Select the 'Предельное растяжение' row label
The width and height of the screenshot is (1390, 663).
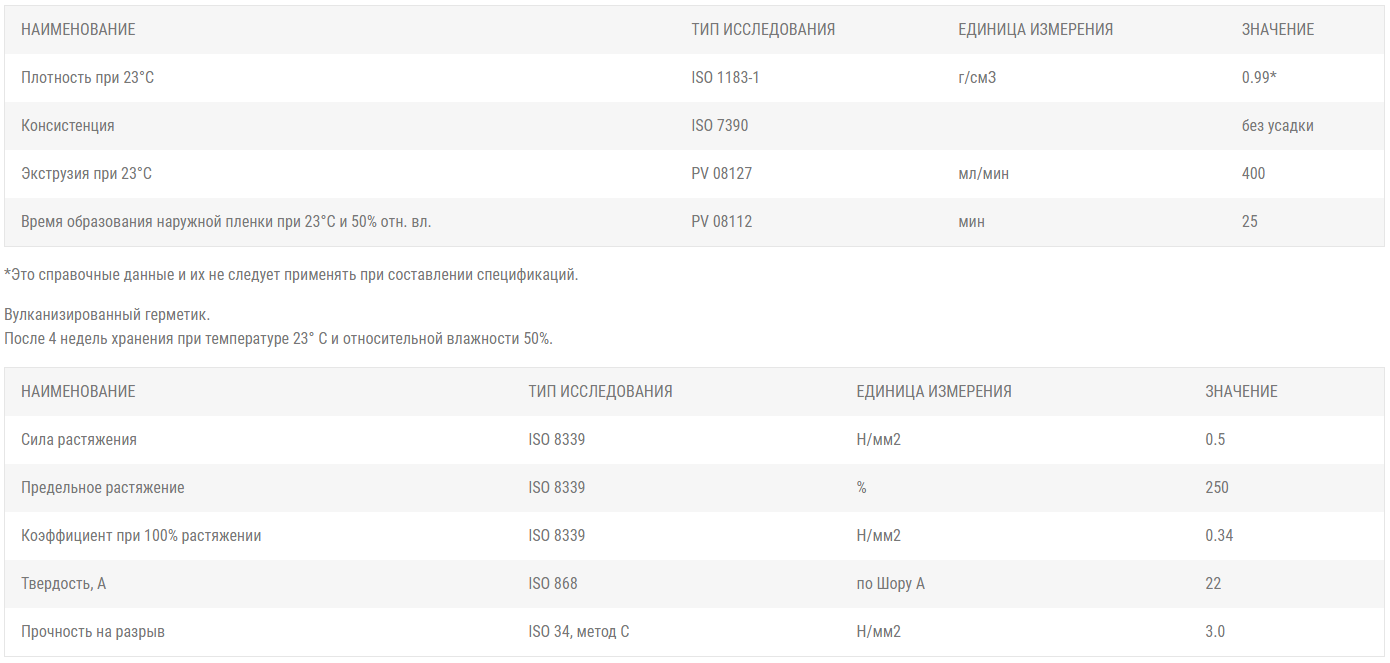click(x=103, y=488)
